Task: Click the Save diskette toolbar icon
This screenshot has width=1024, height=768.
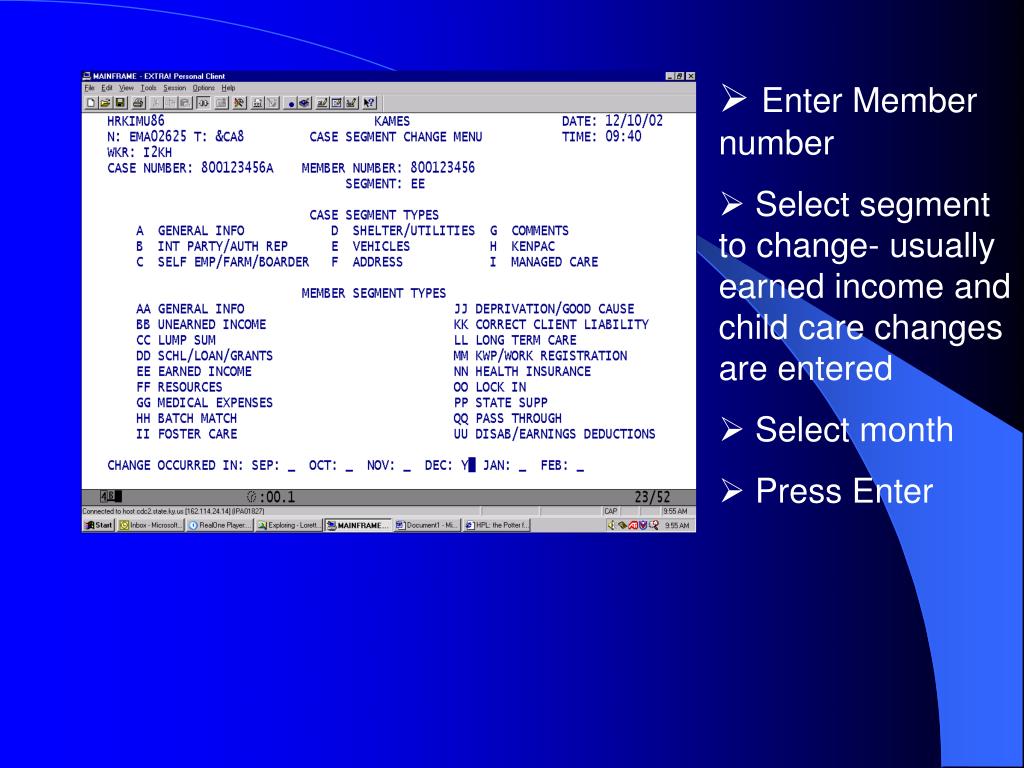Action: point(120,103)
